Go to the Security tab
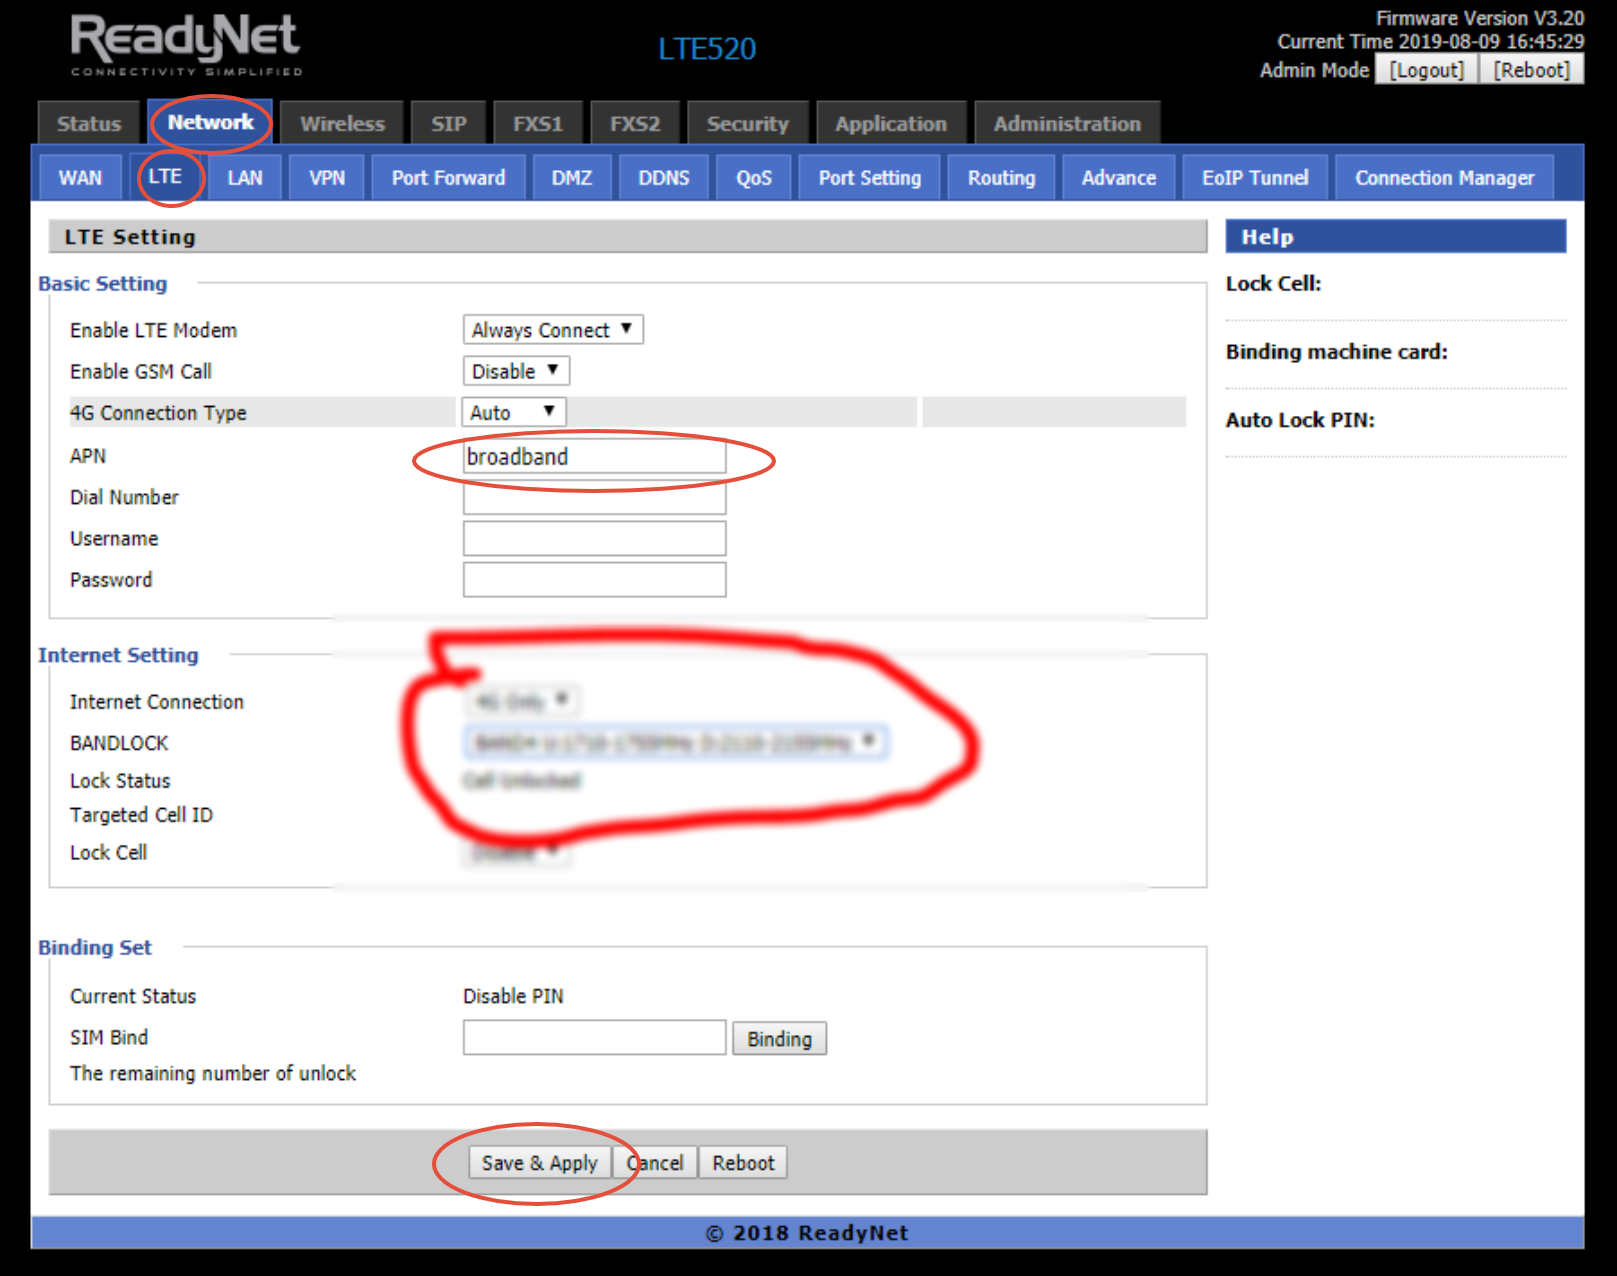 coord(748,124)
